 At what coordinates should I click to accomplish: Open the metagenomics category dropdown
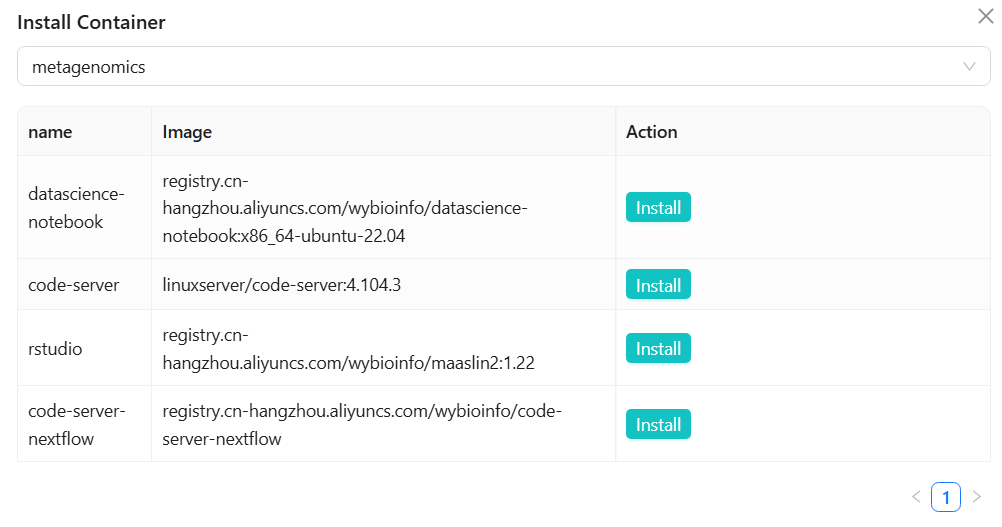[x=490, y=67]
